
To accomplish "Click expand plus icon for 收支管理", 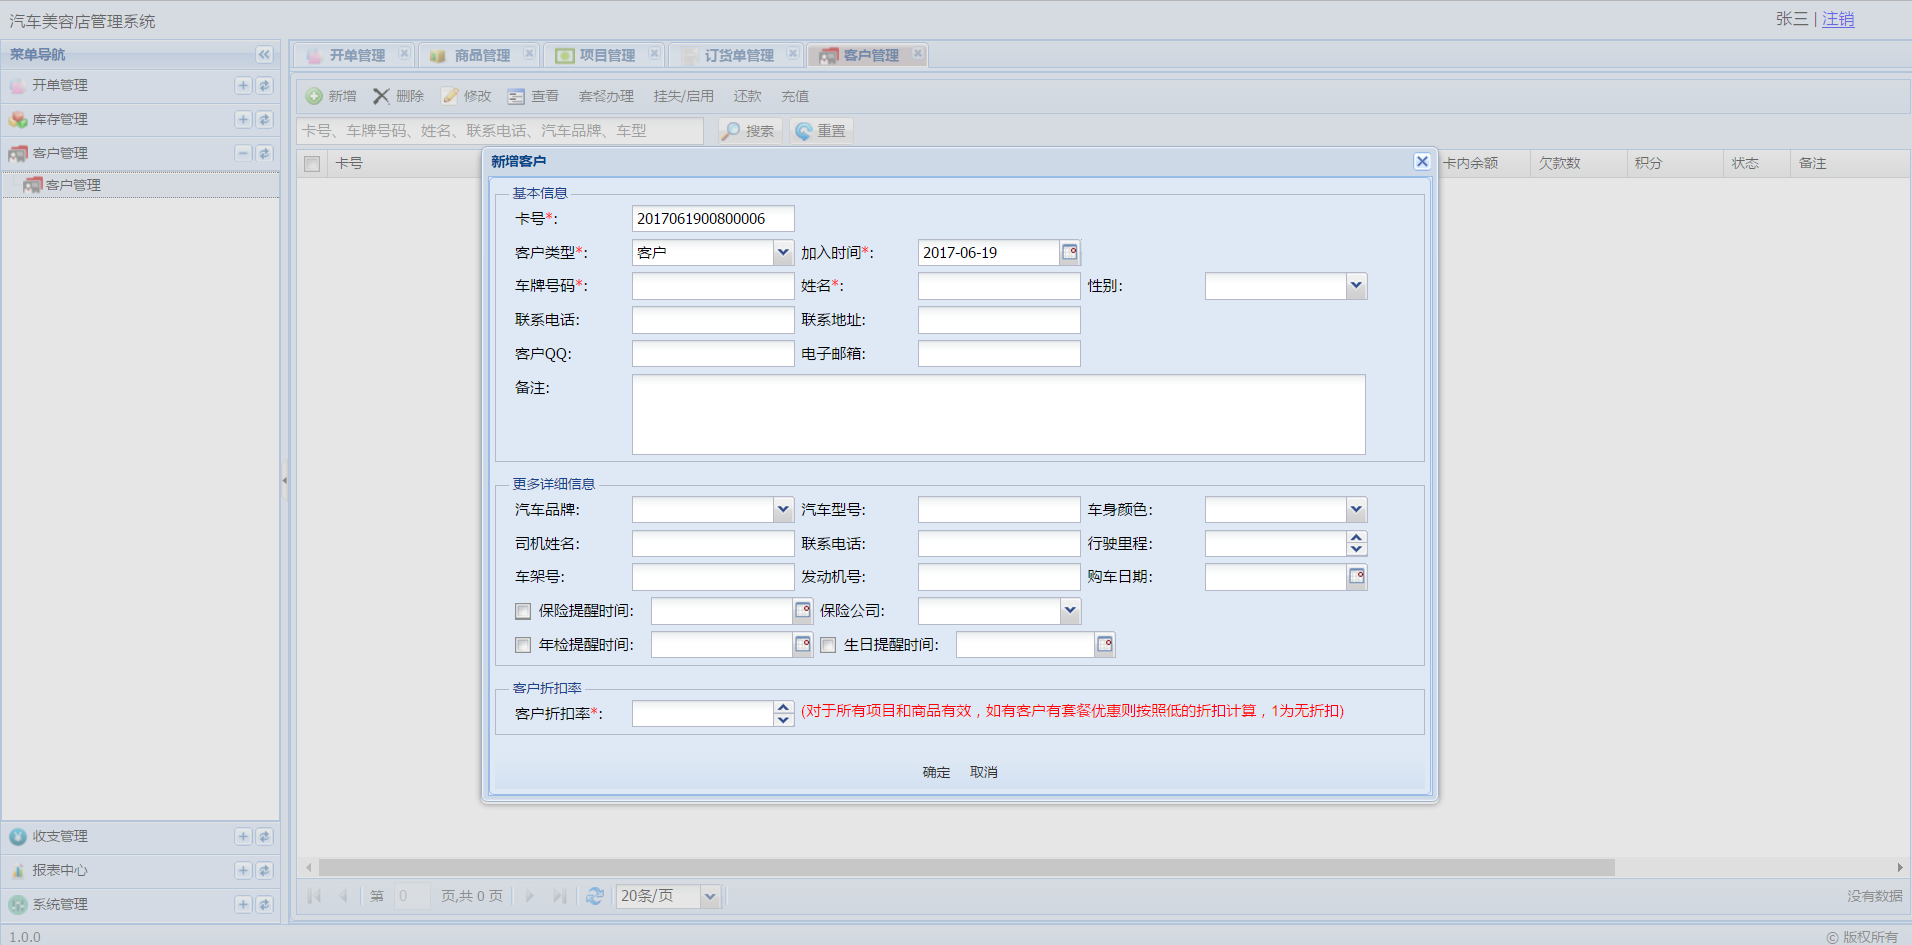I will click(243, 836).
